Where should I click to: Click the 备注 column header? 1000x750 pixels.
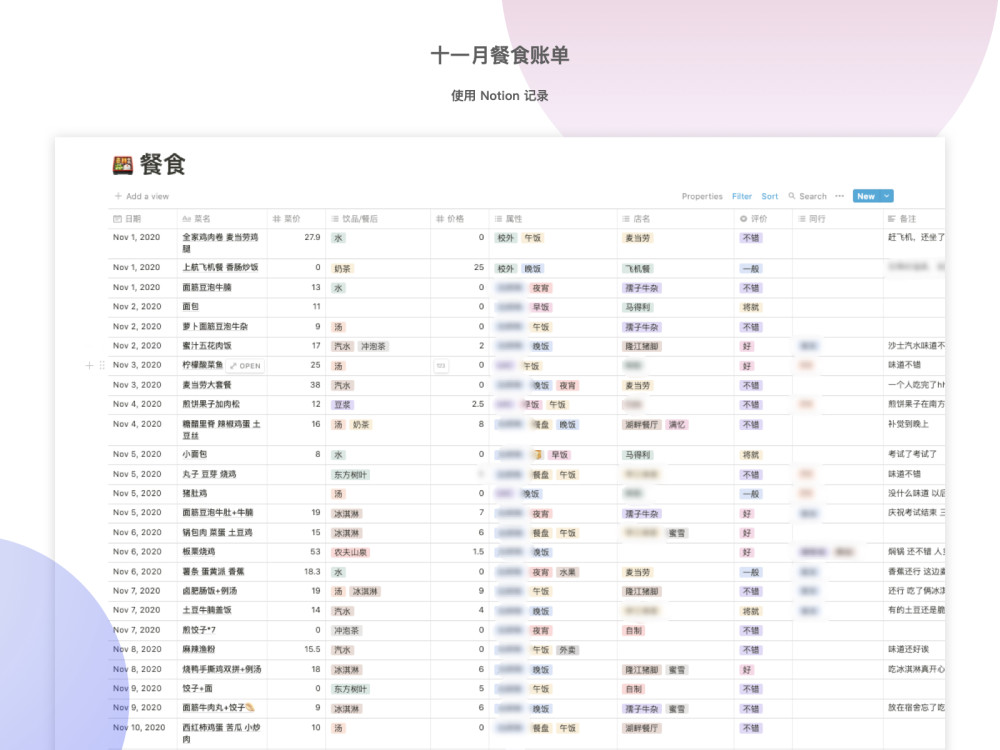point(915,219)
